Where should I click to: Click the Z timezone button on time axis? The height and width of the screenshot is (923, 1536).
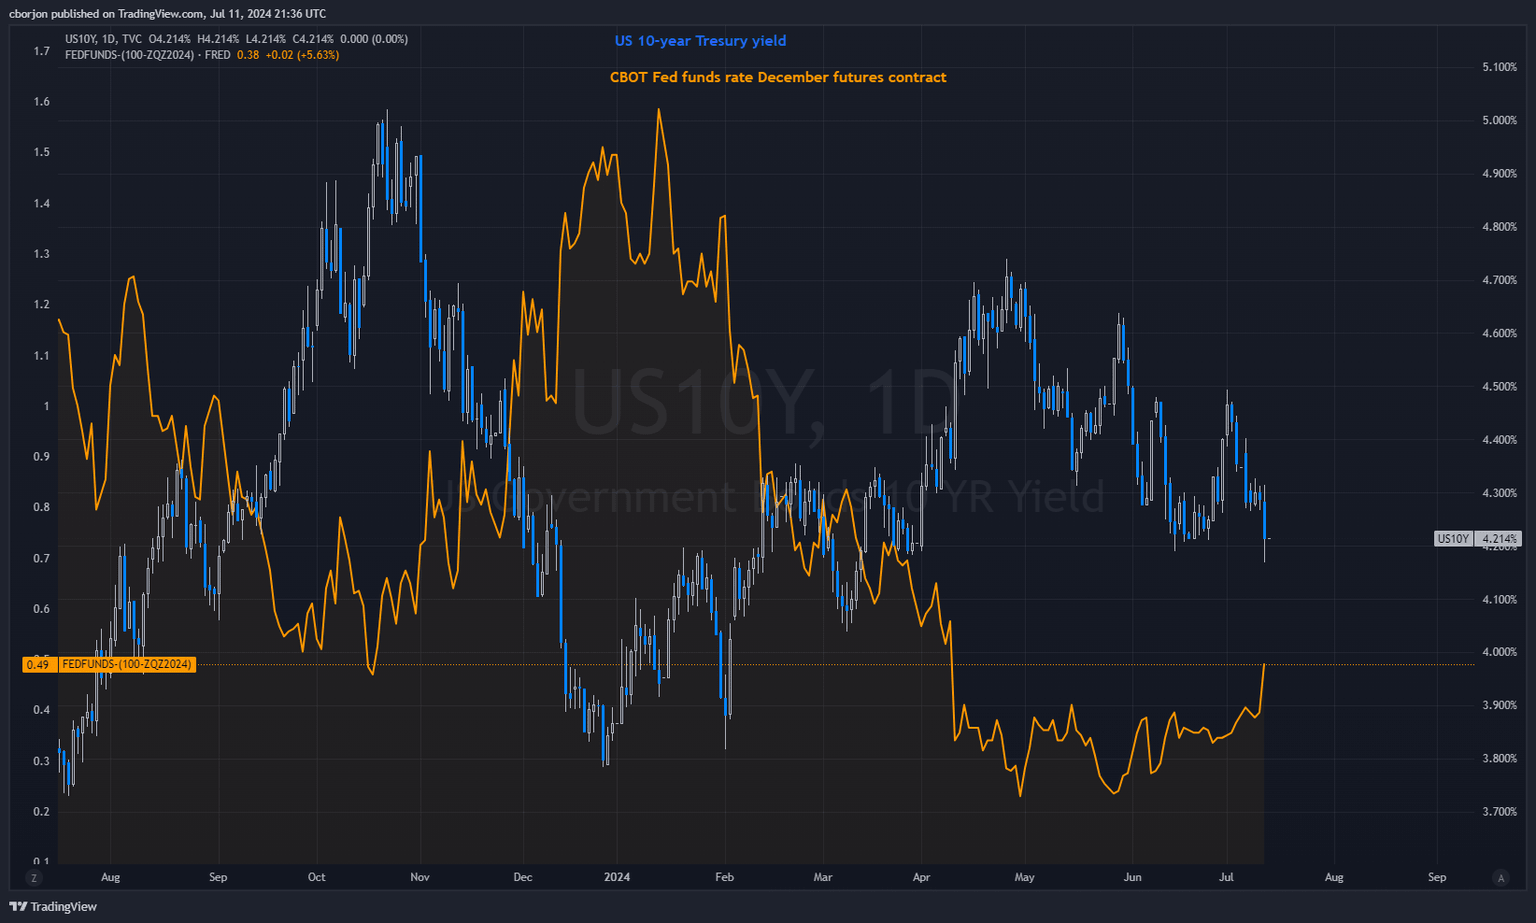point(34,877)
